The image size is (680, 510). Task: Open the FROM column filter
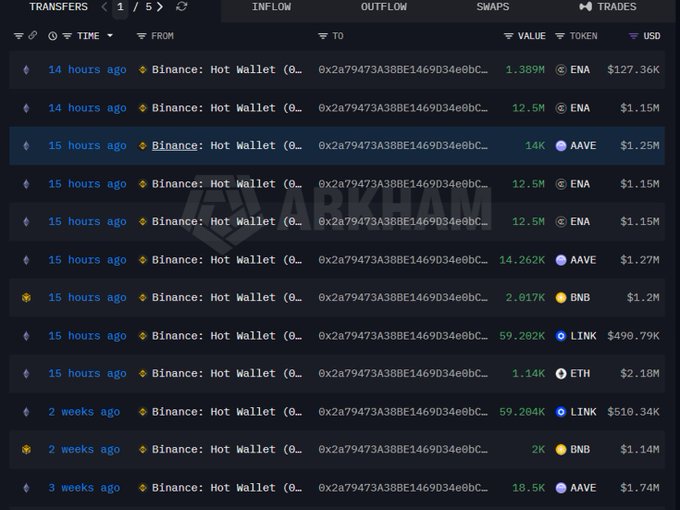(141, 36)
